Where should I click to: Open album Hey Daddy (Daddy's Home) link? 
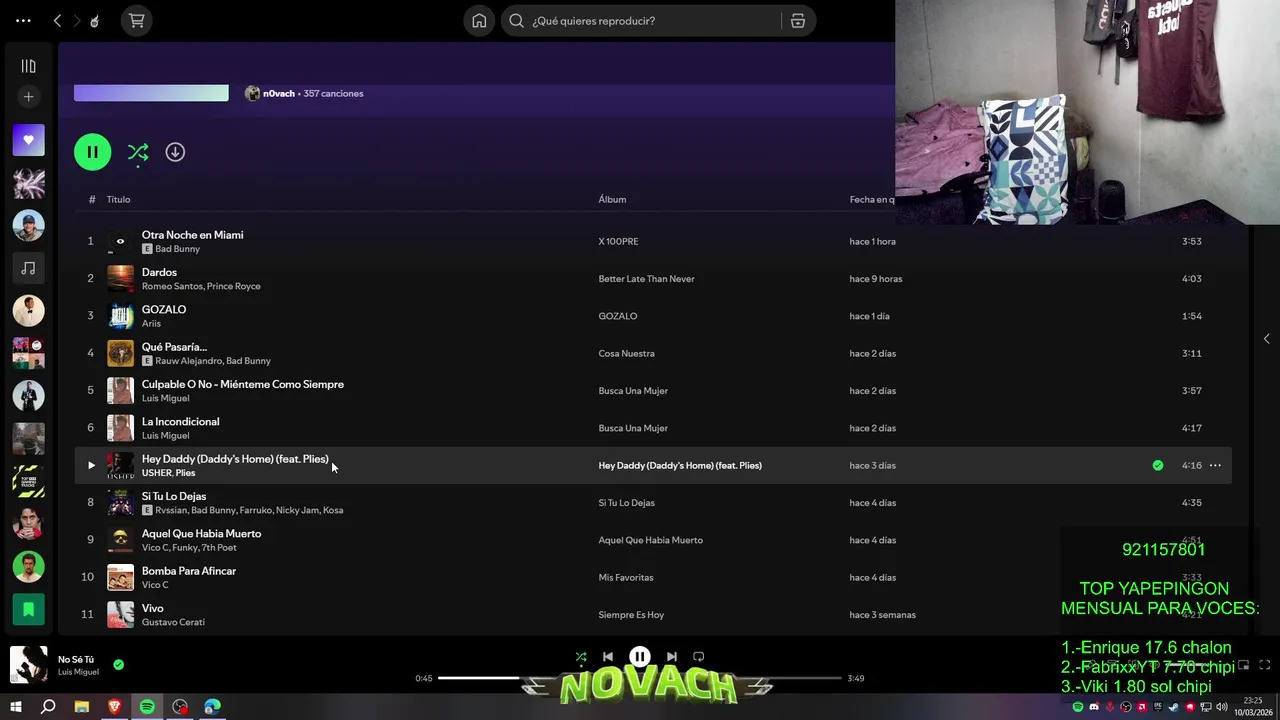click(680, 465)
